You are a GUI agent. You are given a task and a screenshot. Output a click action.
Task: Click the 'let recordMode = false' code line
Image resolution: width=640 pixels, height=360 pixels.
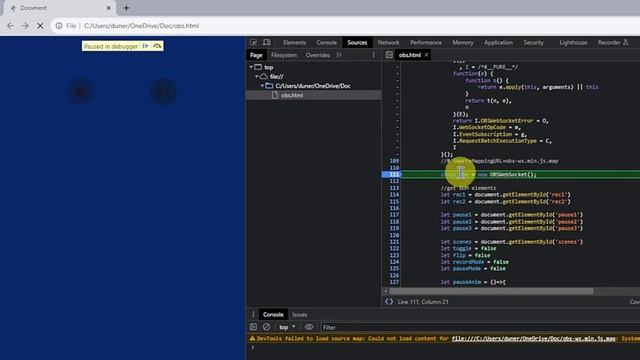[x=475, y=262]
